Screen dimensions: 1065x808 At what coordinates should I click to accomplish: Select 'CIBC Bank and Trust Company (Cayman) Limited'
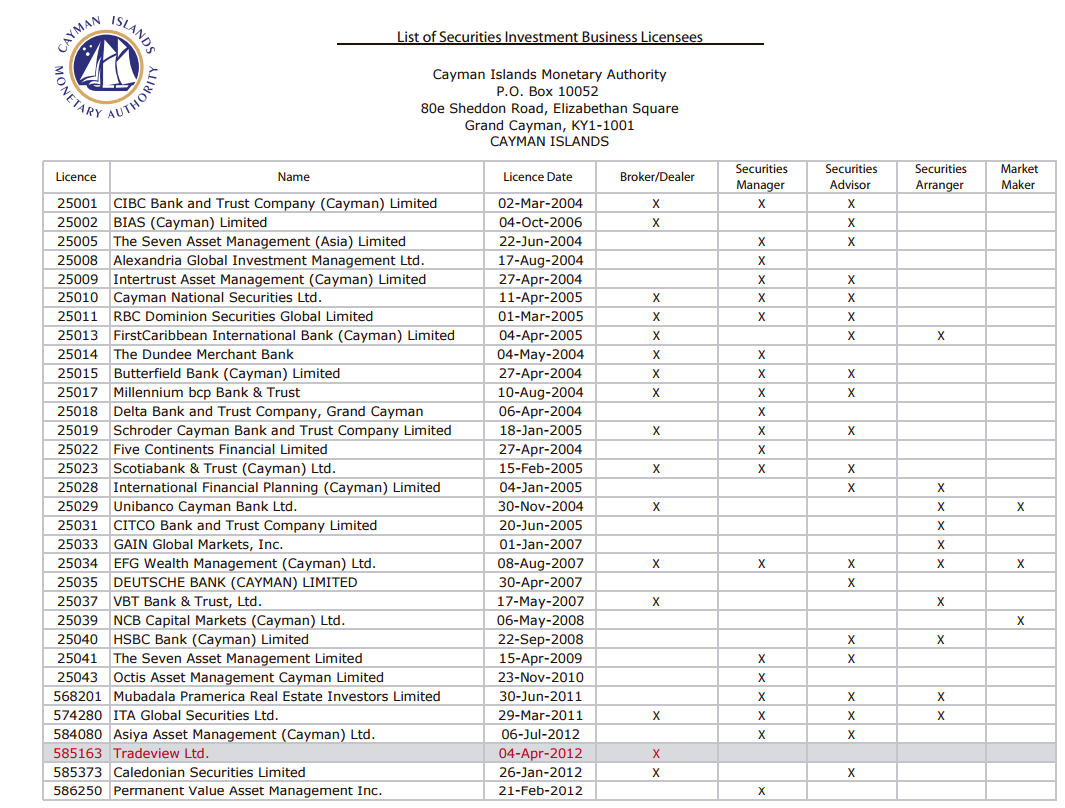click(x=275, y=204)
